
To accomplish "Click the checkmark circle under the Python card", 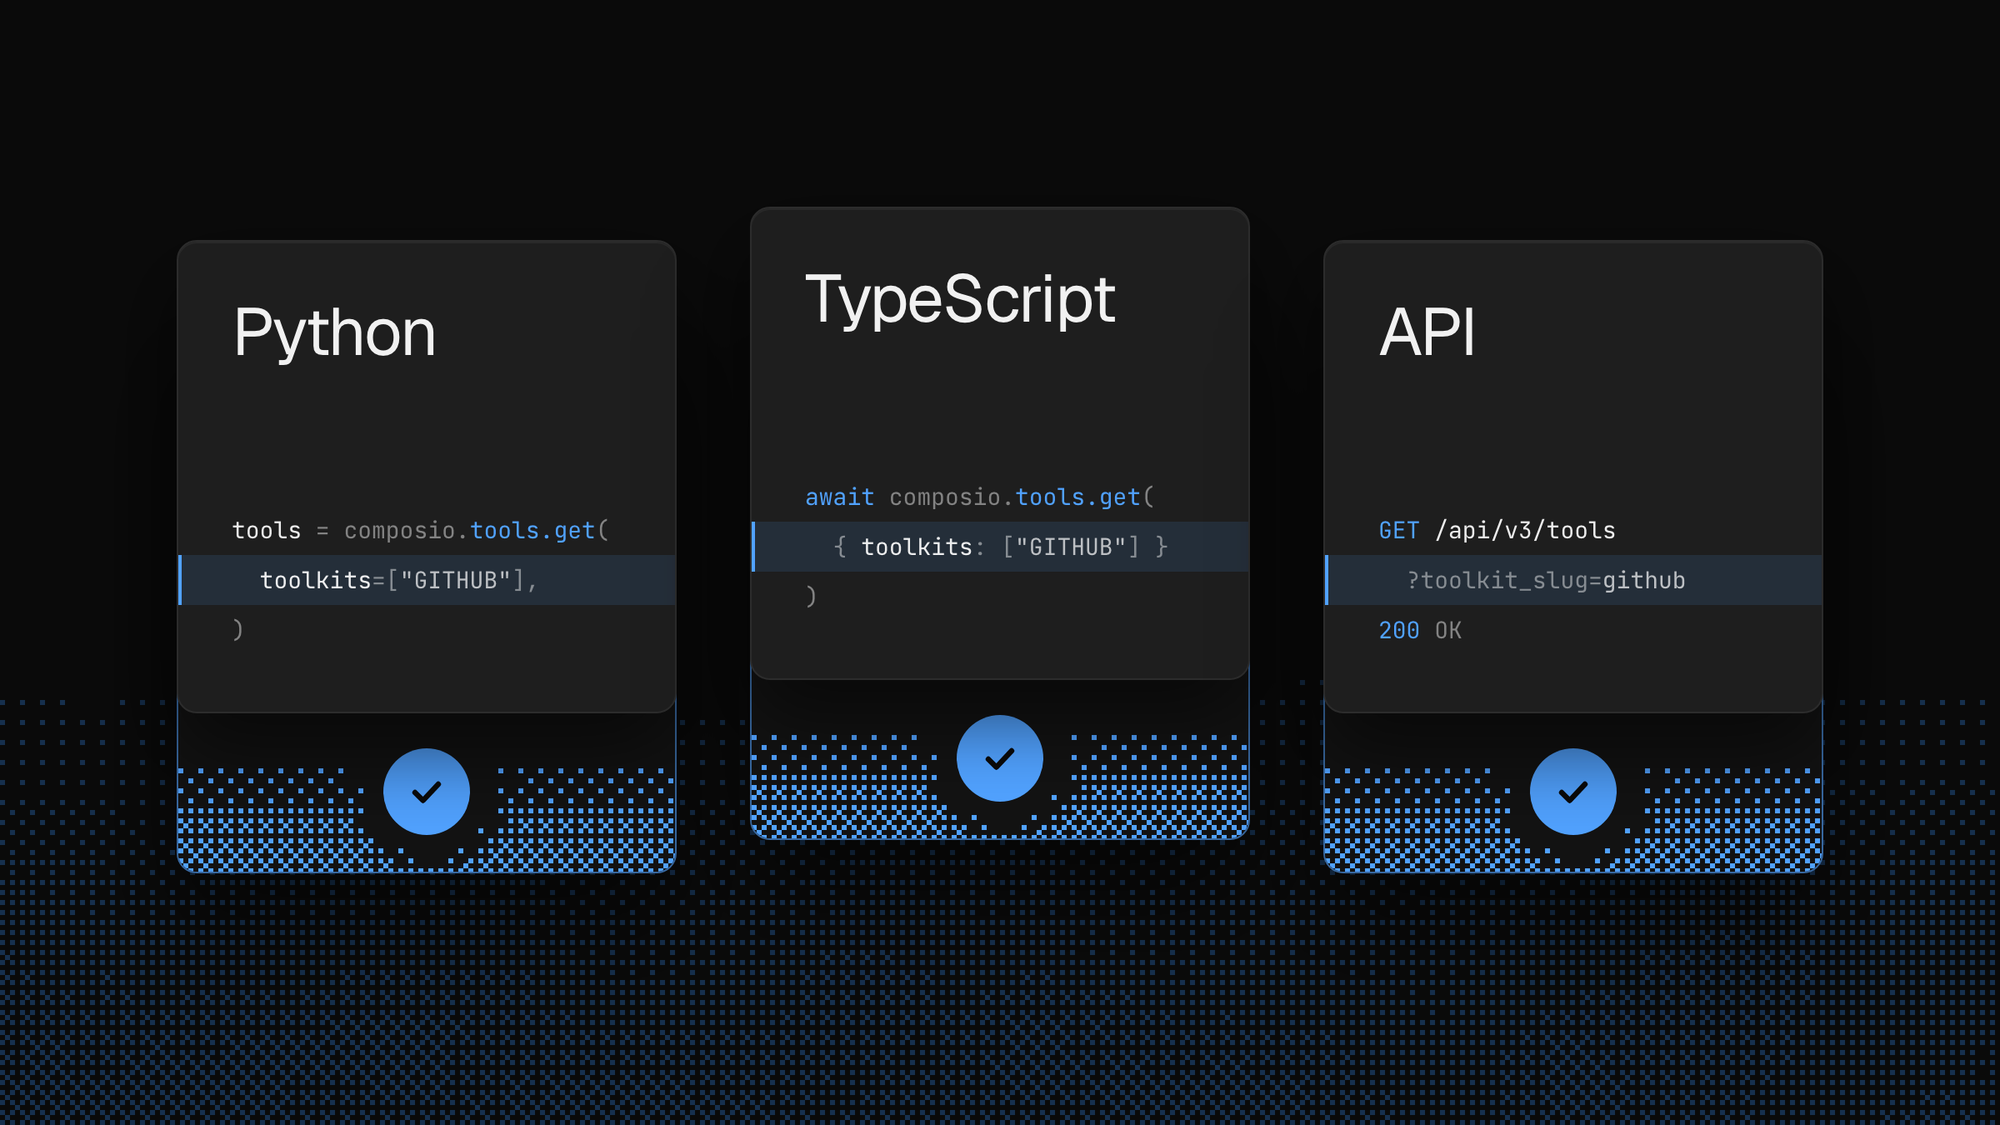I will 426,791.
